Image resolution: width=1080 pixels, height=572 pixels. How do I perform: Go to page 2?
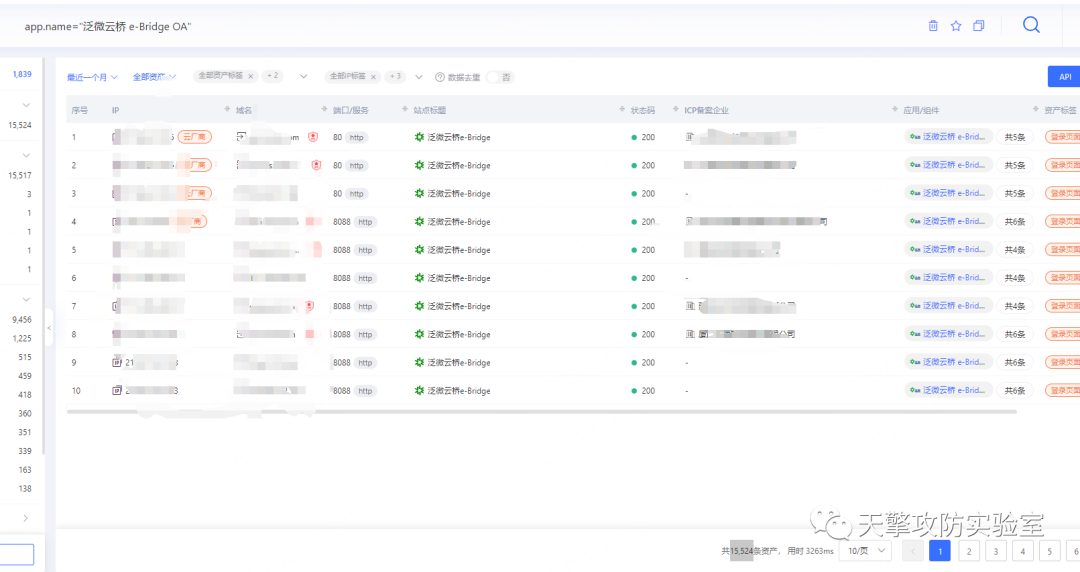[969, 551]
